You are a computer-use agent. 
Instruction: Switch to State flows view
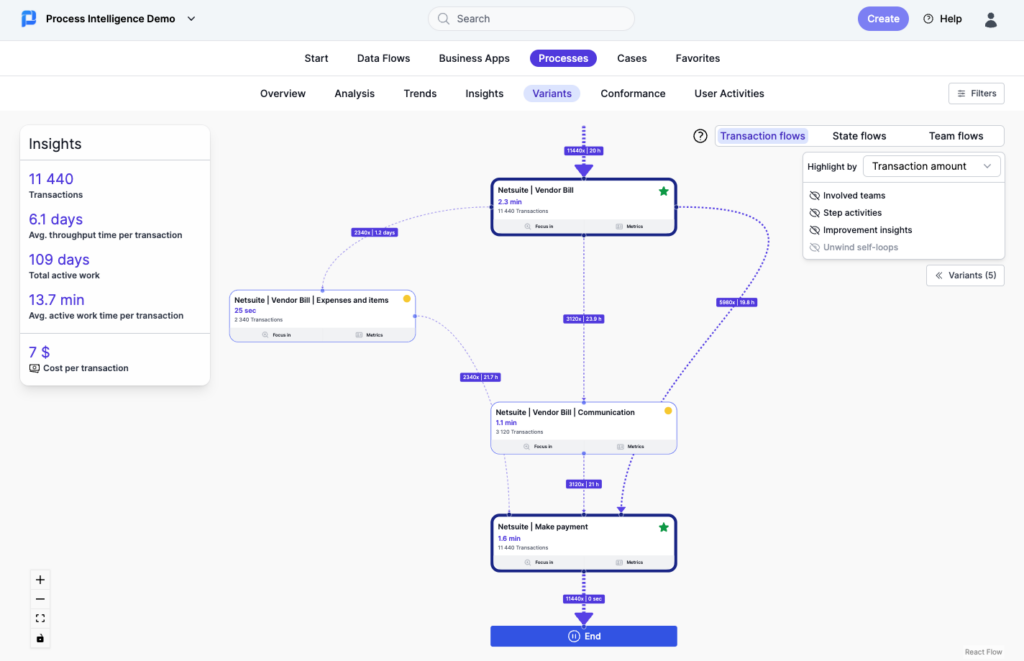(x=859, y=136)
